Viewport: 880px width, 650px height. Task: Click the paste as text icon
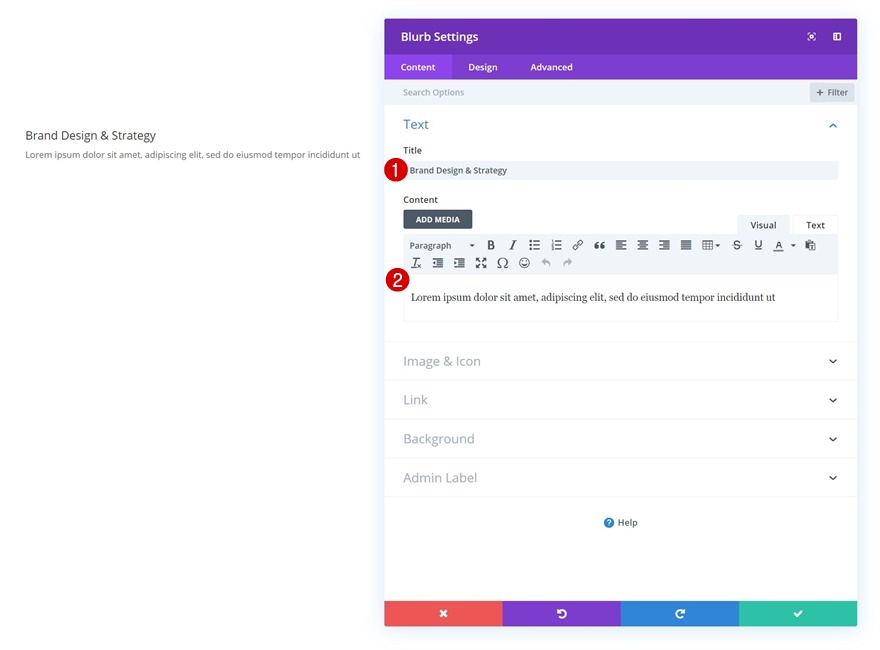[x=810, y=245]
